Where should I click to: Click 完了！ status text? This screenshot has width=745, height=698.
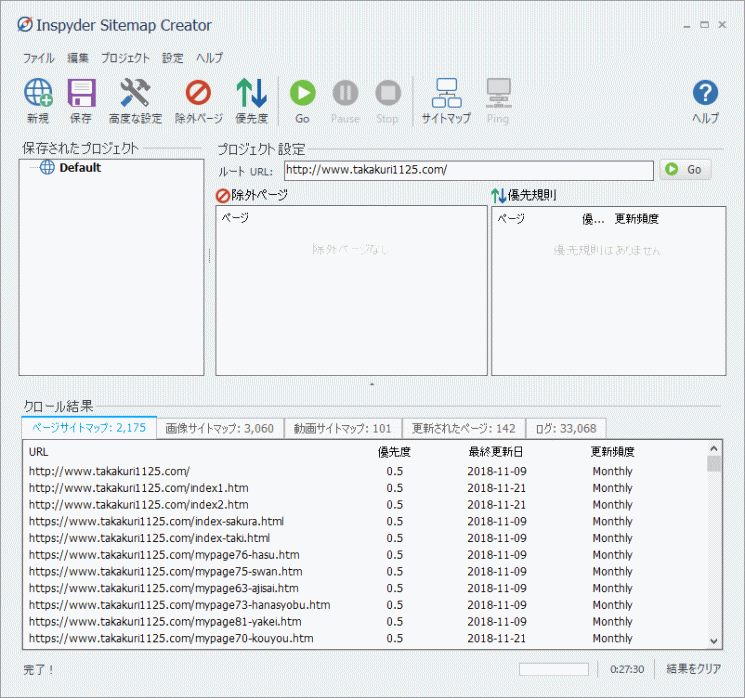38,670
